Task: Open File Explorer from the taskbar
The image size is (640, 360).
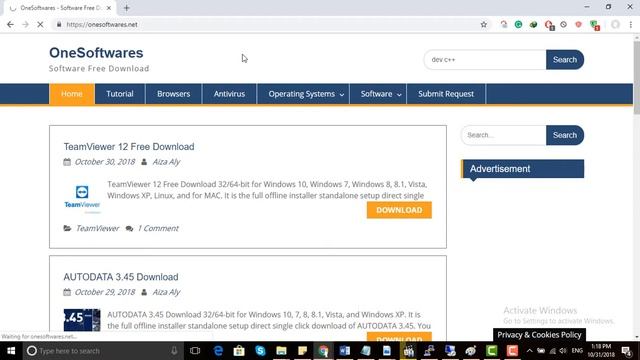Action: click(281, 351)
